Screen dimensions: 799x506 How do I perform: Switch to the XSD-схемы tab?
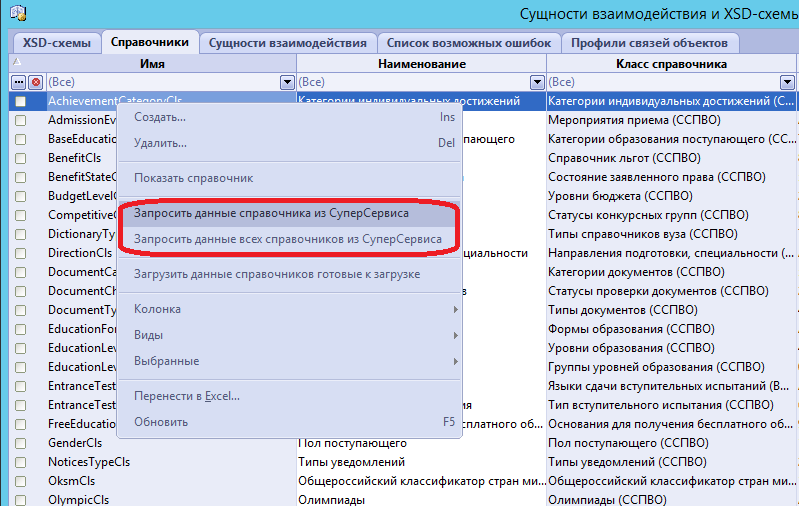[57, 43]
